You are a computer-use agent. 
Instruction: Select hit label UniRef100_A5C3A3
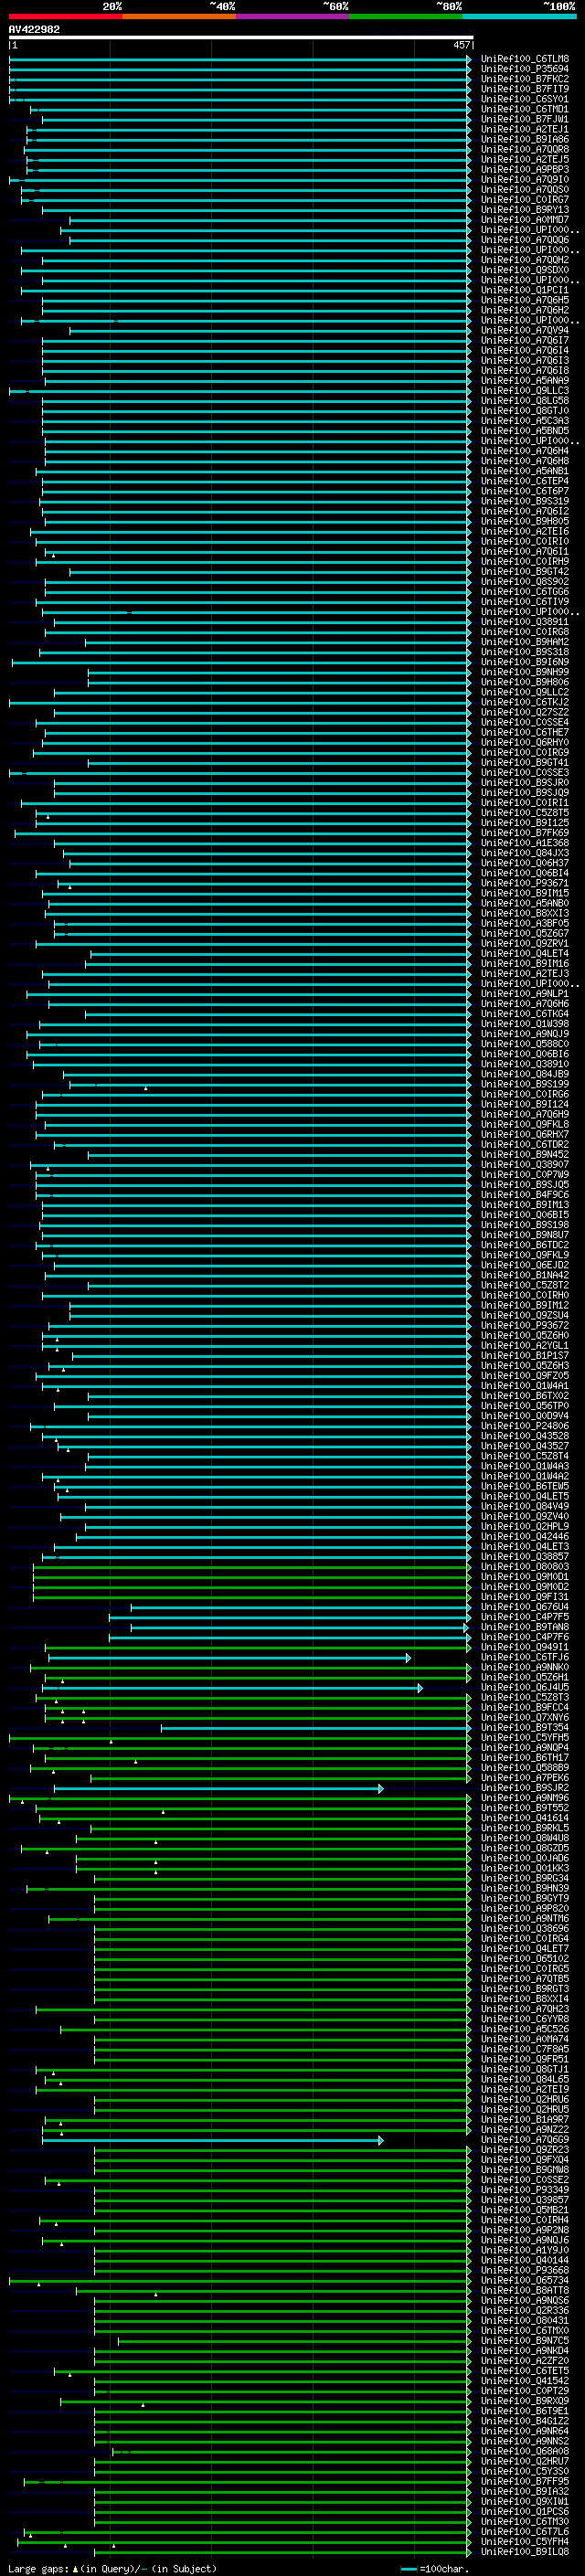[x=524, y=421]
